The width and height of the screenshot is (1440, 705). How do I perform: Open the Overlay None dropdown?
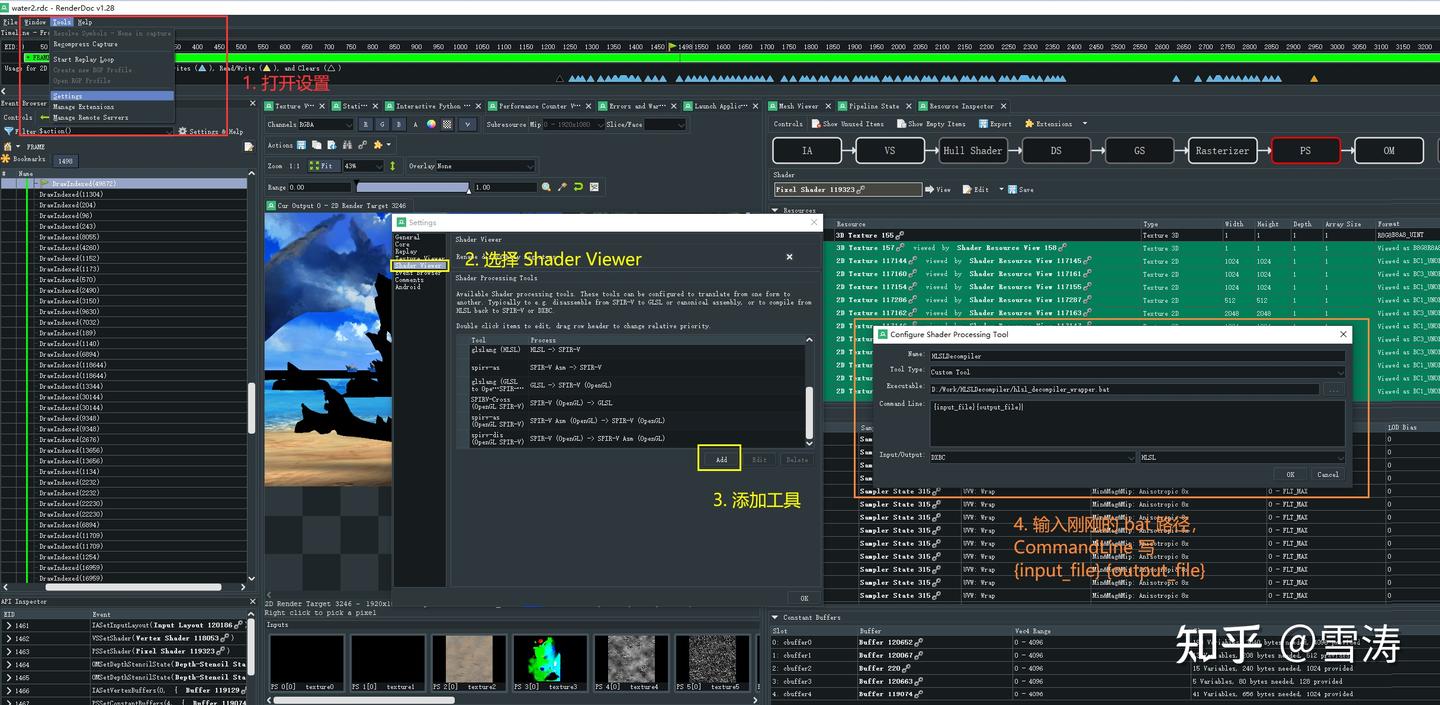486,166
